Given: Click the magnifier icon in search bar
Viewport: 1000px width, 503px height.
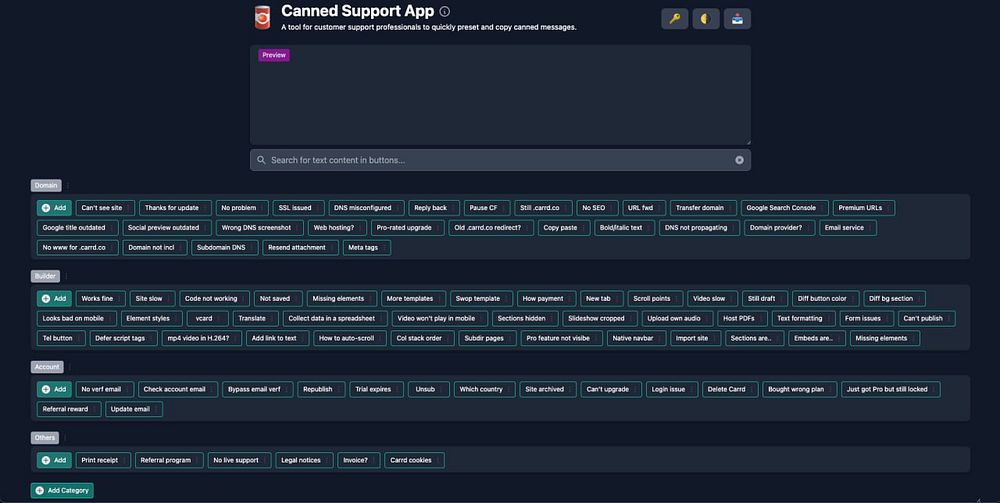Looking at the screenshot, I should pyautogui.click(x=261, y=160).
